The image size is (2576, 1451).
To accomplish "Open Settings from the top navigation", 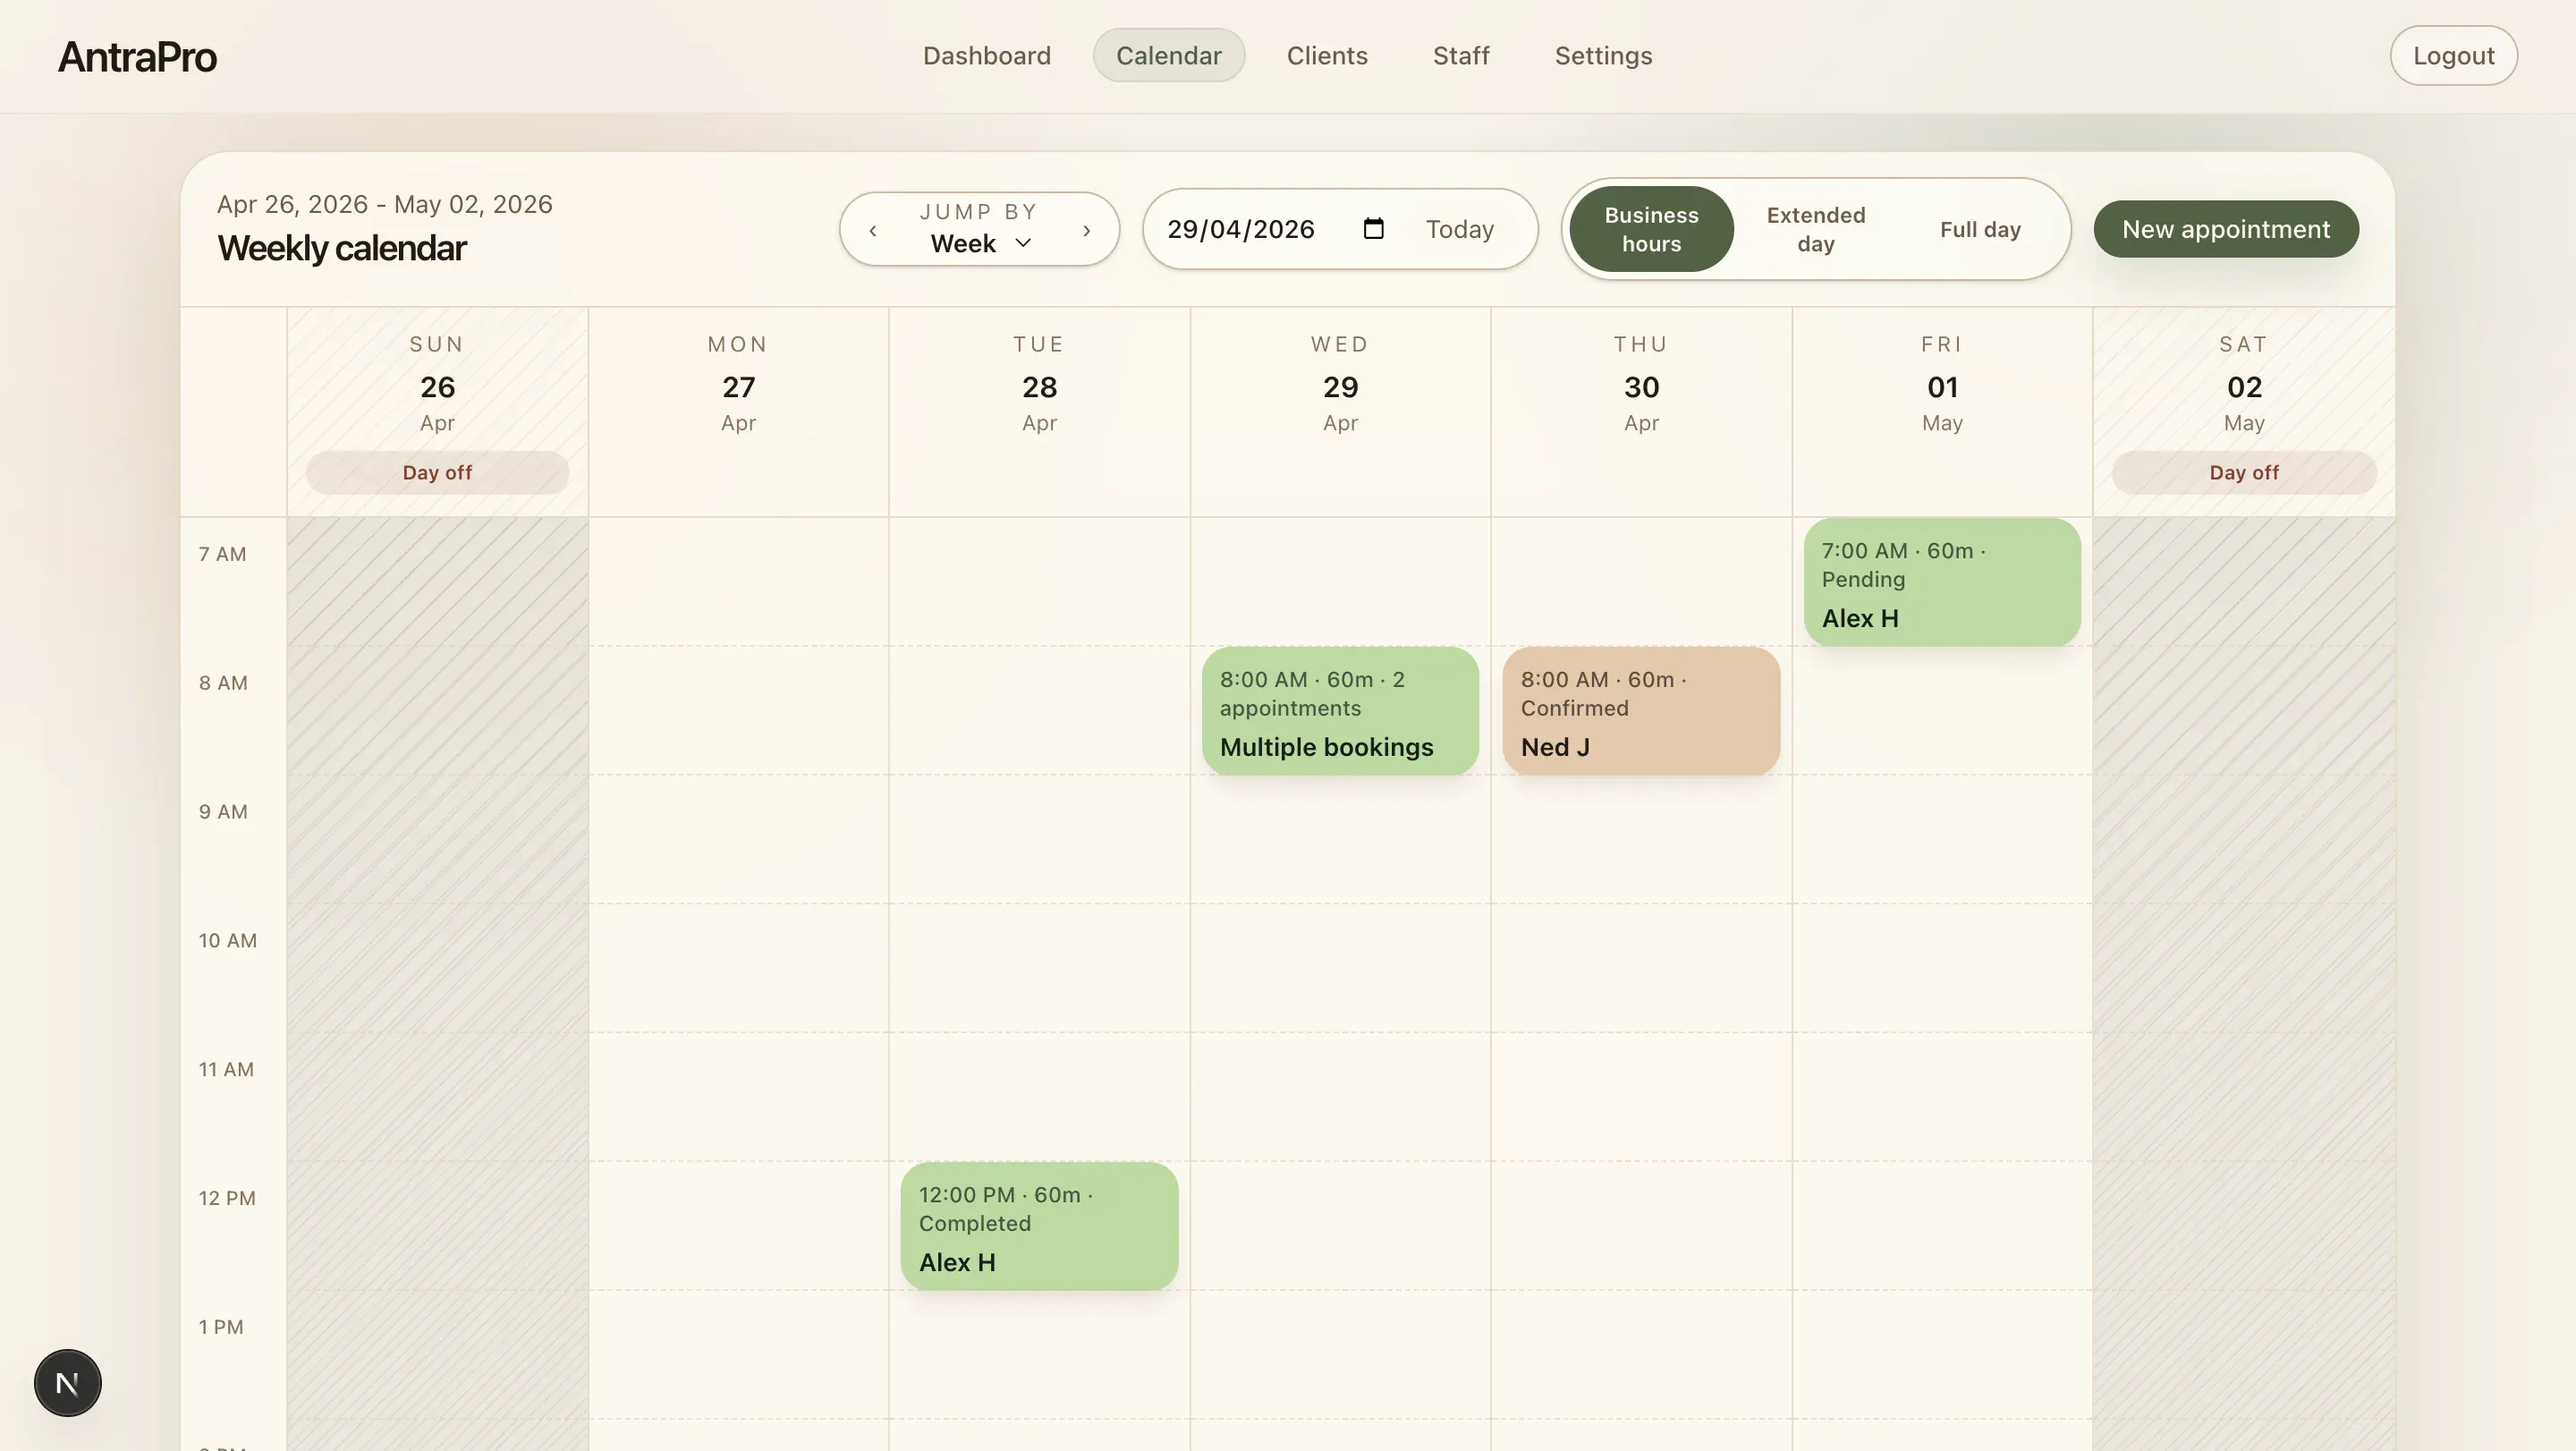I will pos(1603,55).
